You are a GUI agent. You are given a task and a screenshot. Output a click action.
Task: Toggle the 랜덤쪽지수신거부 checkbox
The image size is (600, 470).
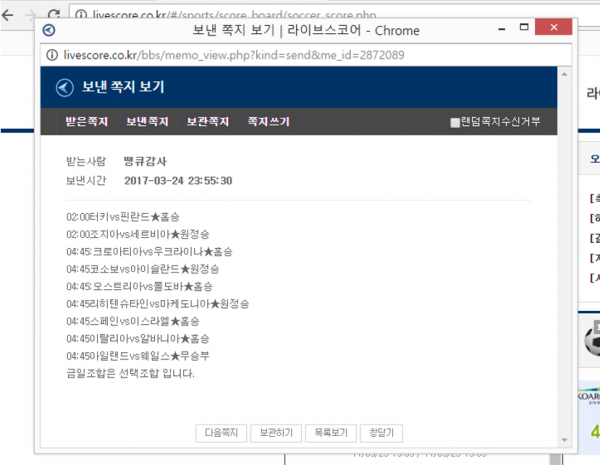(x=455, y=122)
